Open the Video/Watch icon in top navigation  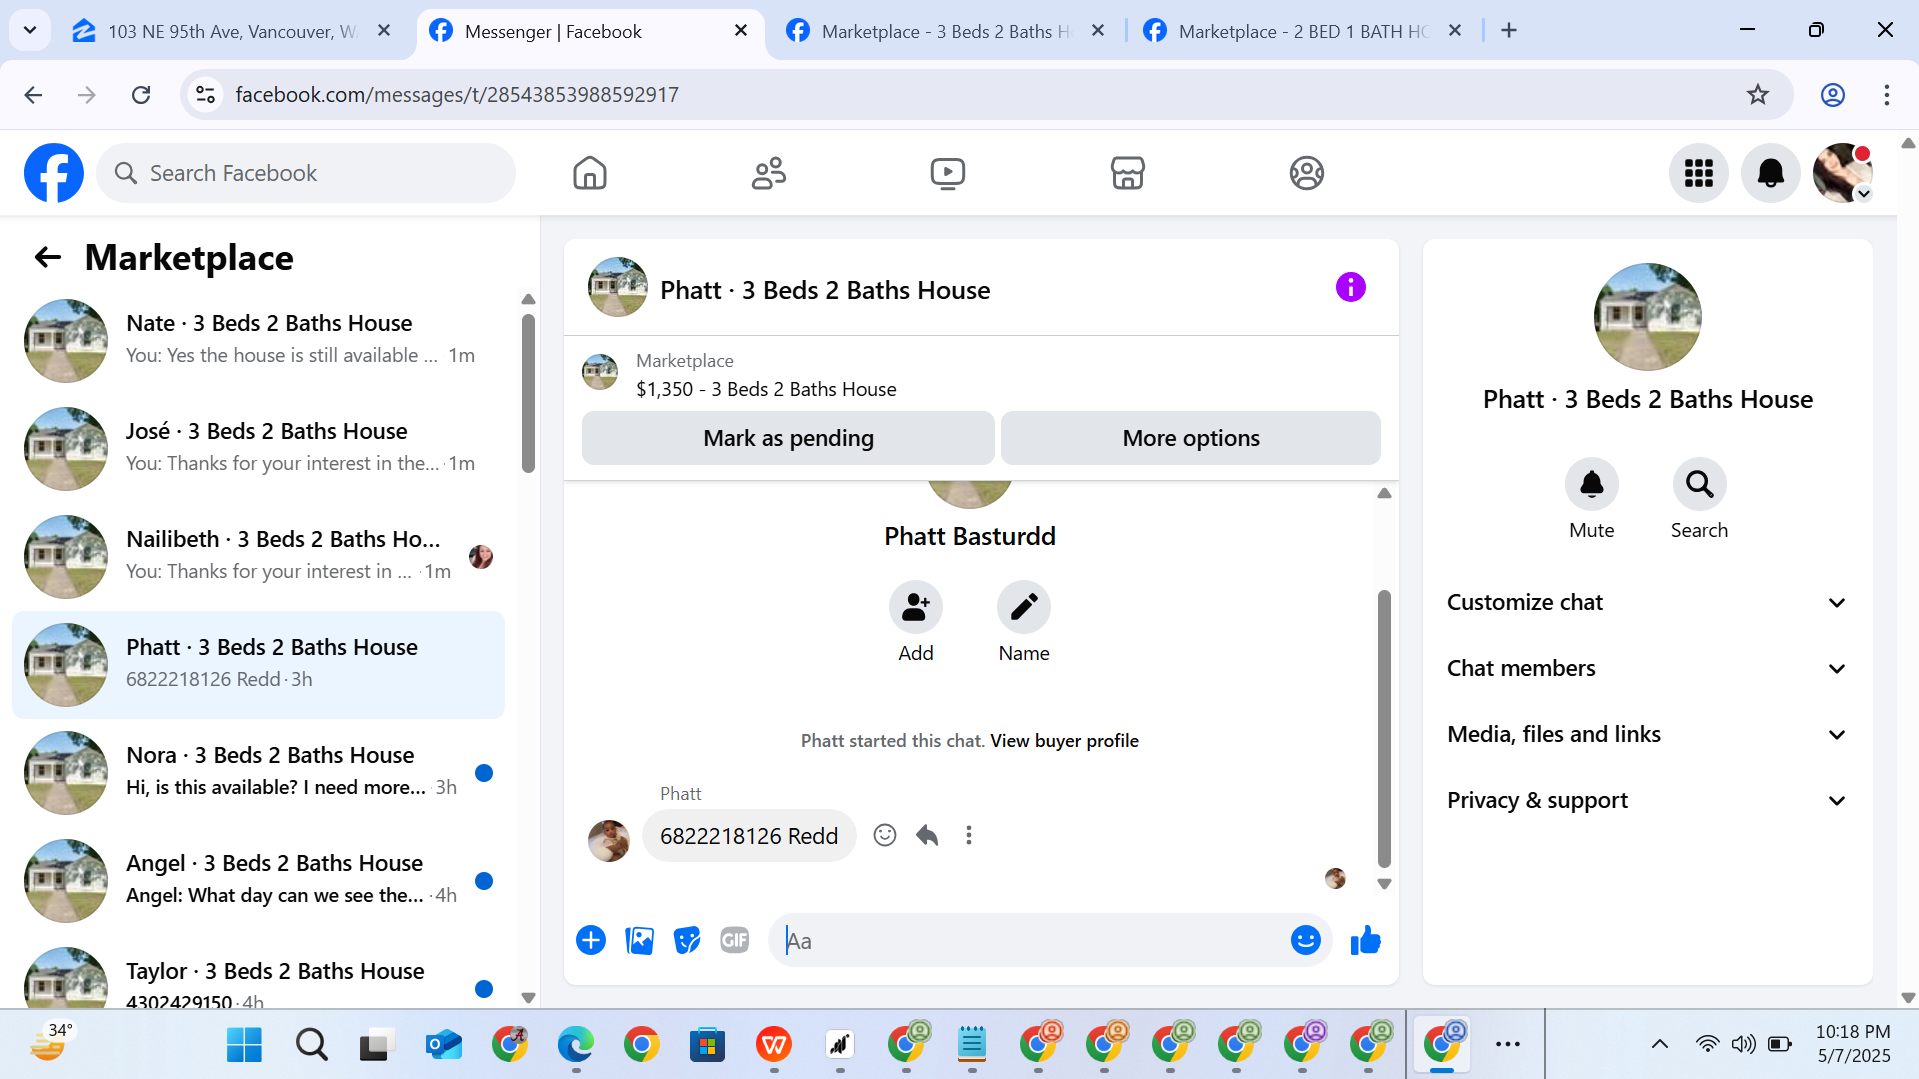pyautogui.click(x=948, y=173)
